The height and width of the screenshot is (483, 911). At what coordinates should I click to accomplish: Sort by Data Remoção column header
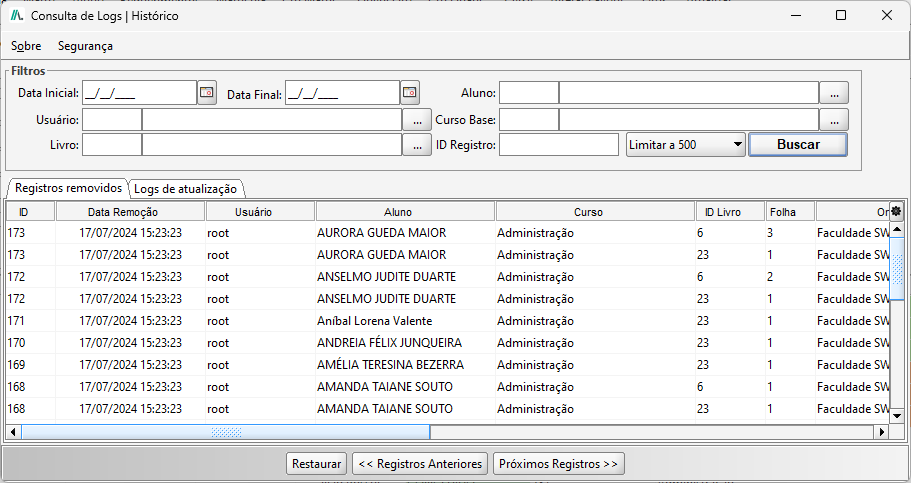(x=130, y=212)
